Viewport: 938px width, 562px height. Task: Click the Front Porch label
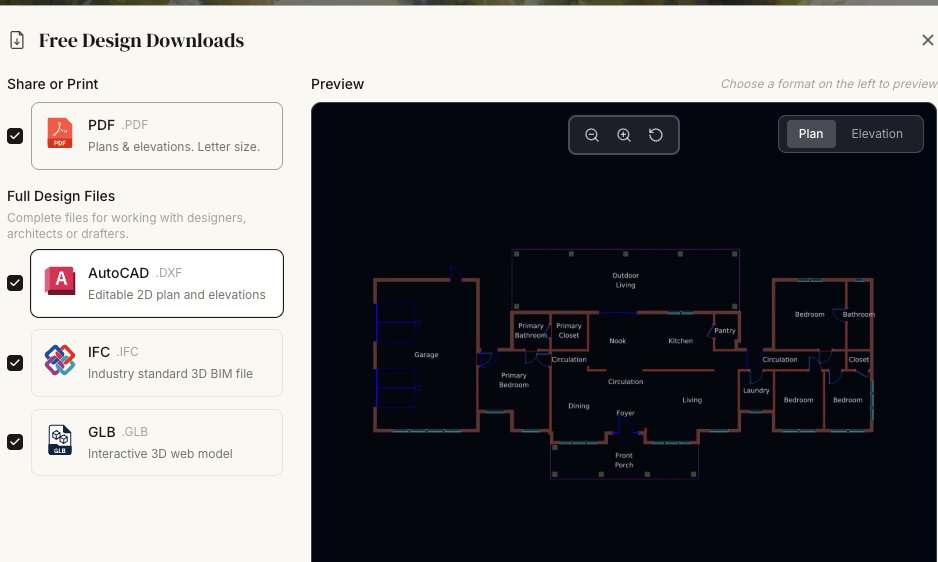pyautogui.click(x=623, y=460)
